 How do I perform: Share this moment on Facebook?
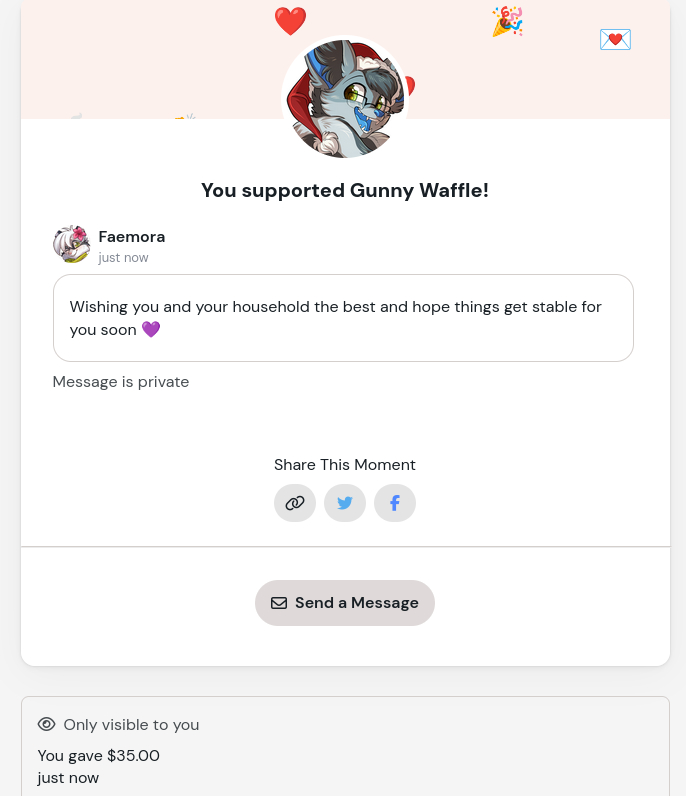tap(395, 503)
